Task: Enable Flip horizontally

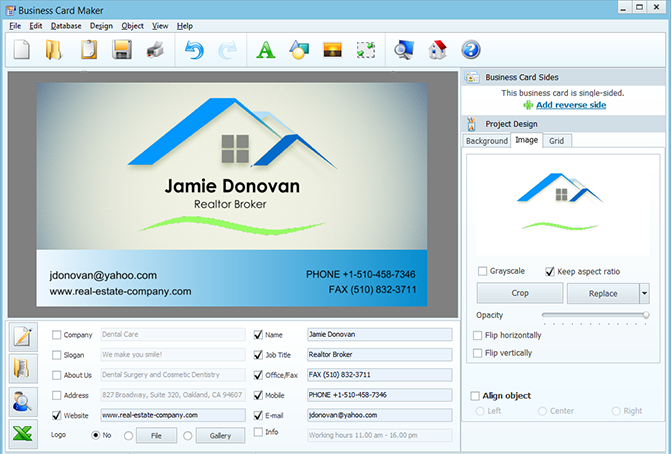Action: pos(478,335)
